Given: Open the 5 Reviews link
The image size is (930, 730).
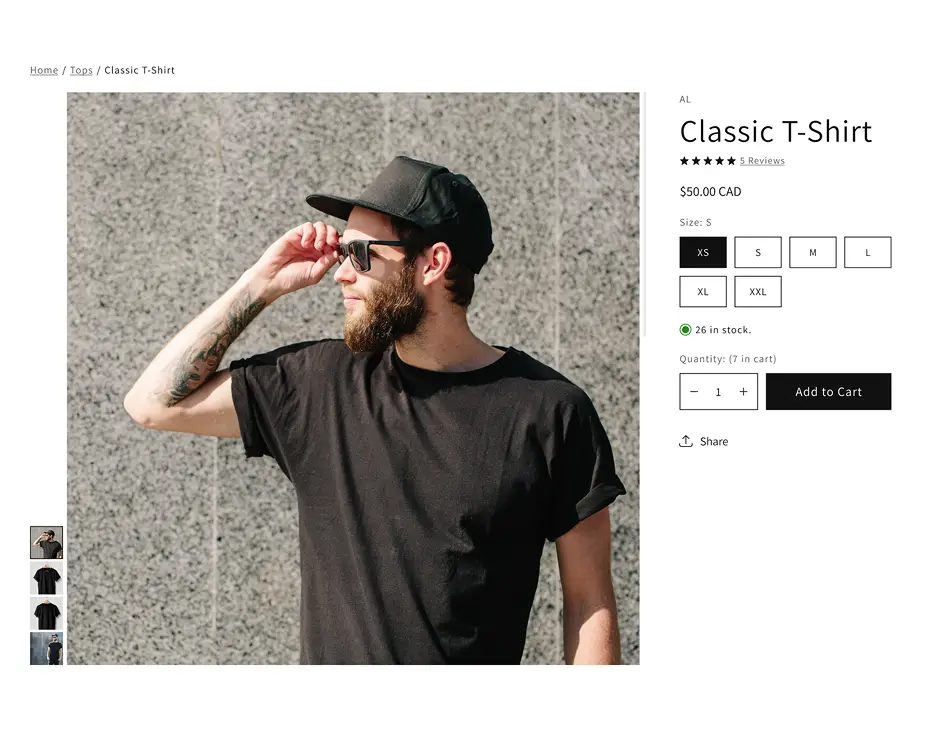Looking at the screenshot, I should pyautogui.click(x=762, y=160).
